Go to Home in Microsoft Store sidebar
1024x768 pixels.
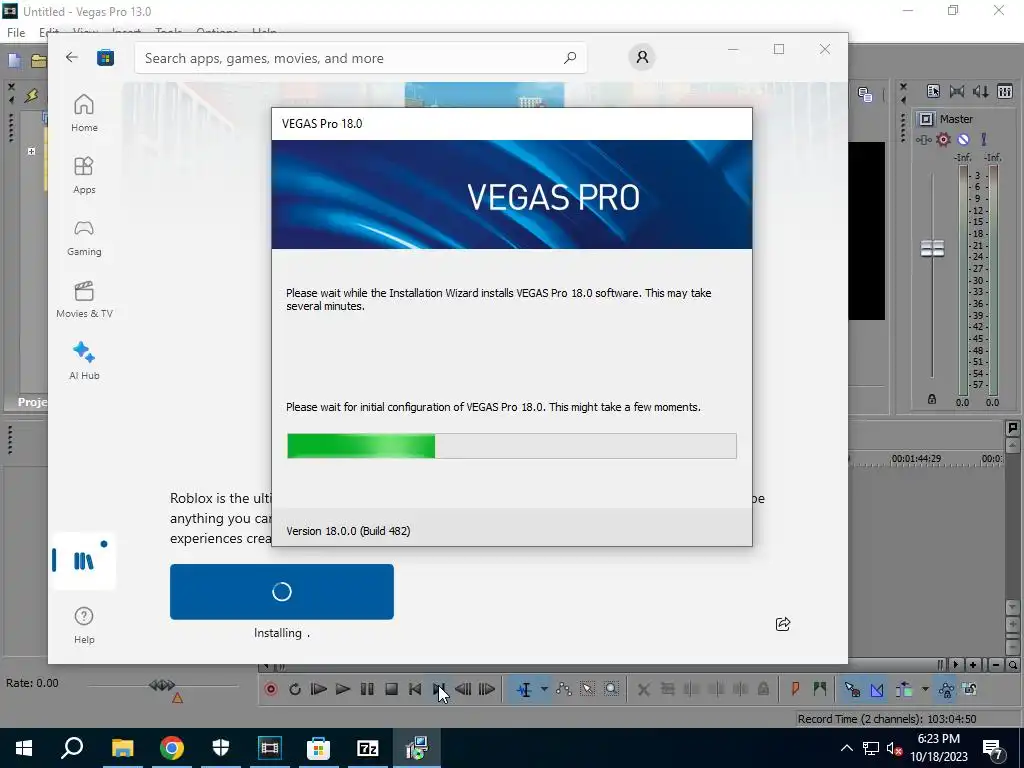click(x=84, y=113)
